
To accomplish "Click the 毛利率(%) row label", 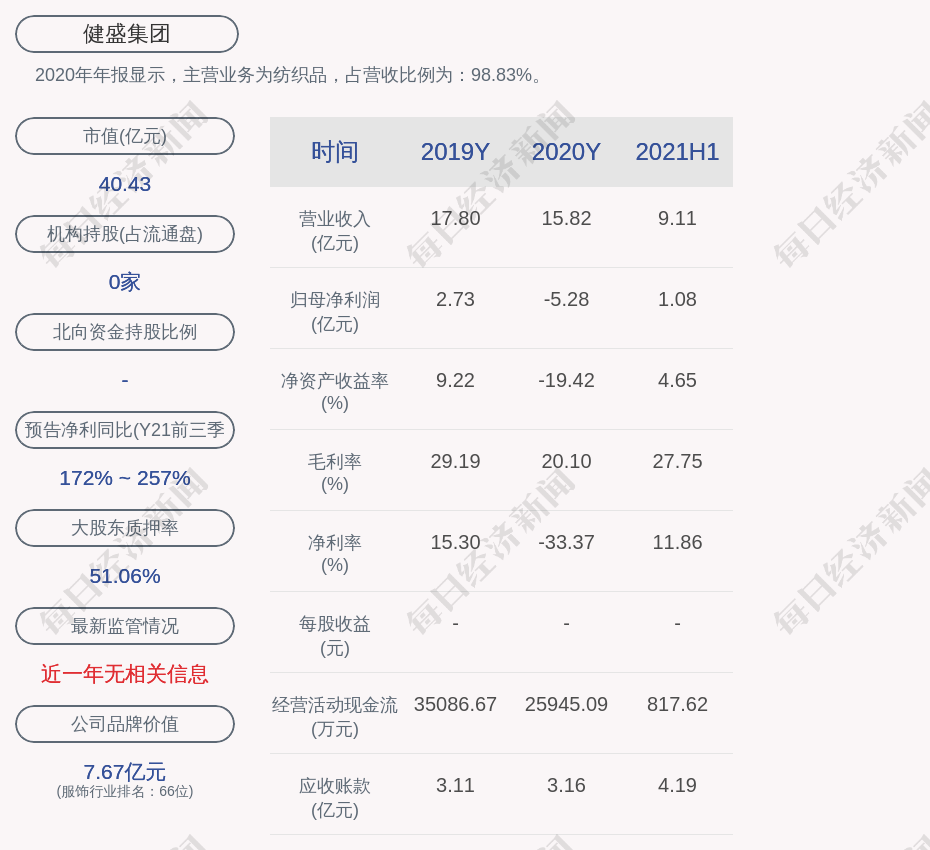I will coord(335,473).
